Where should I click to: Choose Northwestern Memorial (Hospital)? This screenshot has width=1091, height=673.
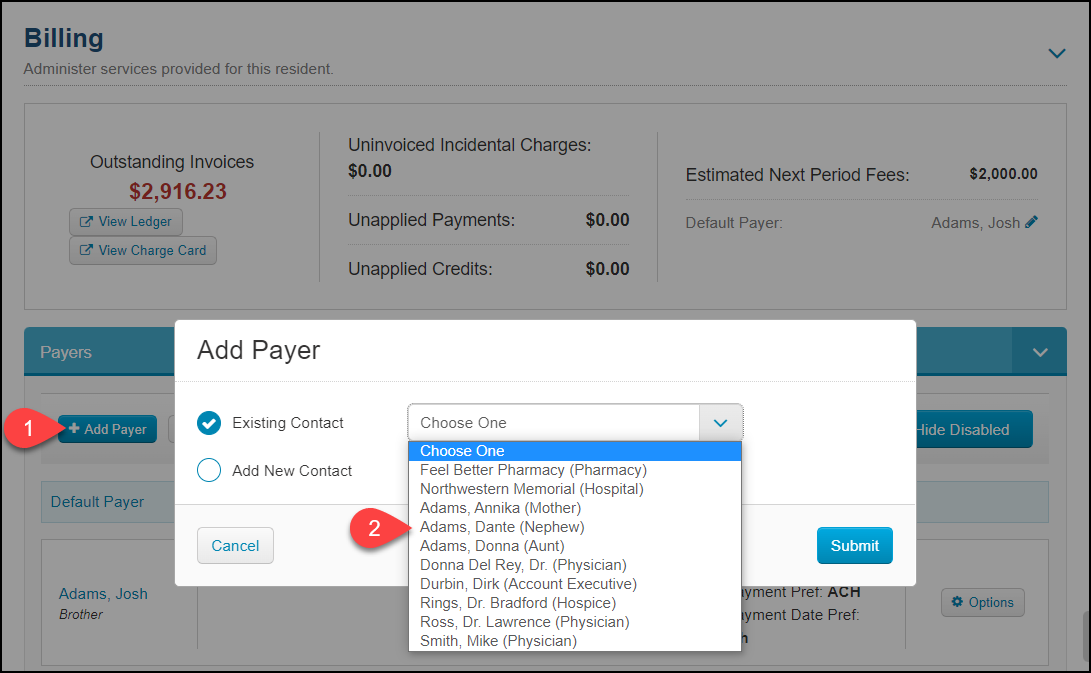pos(575,489)
